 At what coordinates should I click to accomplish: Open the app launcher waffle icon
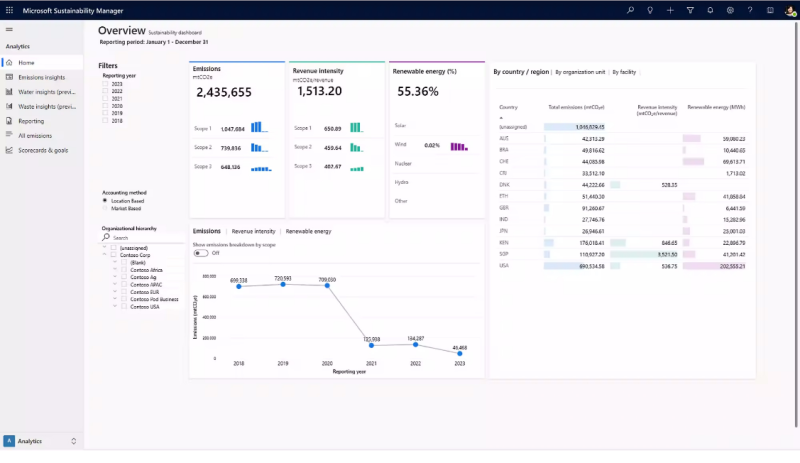pyautogui.click(x=9, y=10)
